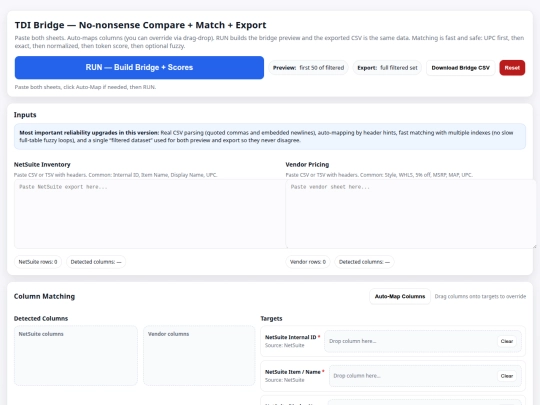Grab the Vendor textarea resize handle
Image resolution: width=540 pixels, height=405 pixels.
pos(534,246)
